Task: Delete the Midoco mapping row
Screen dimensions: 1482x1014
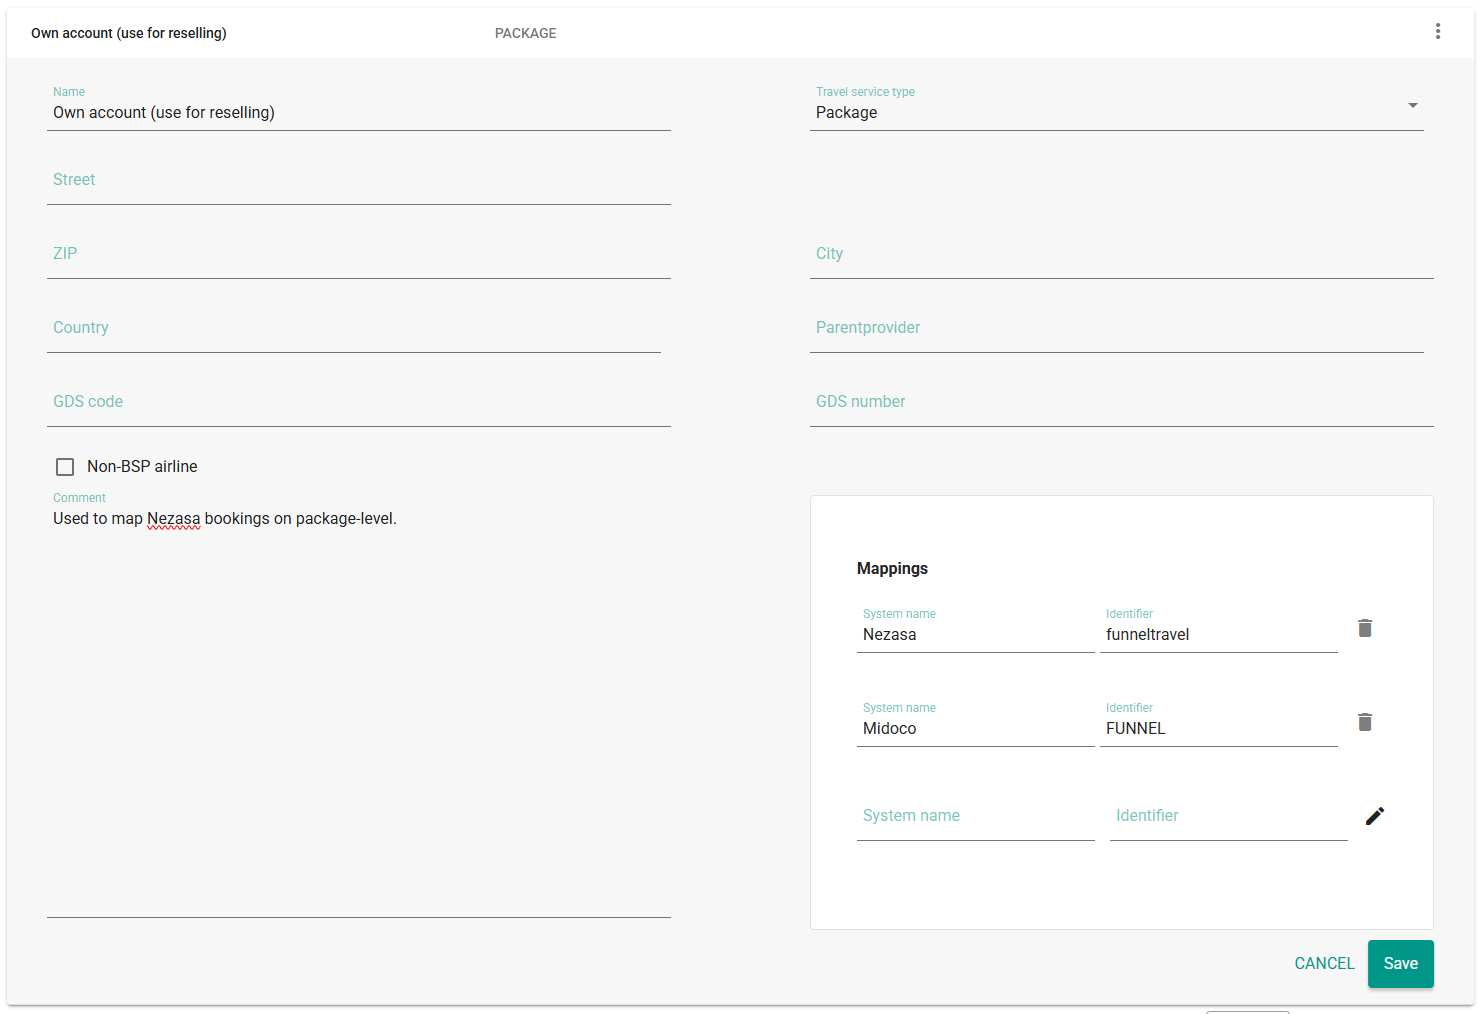Action: pyautogui.click(x=1365, y=722)
